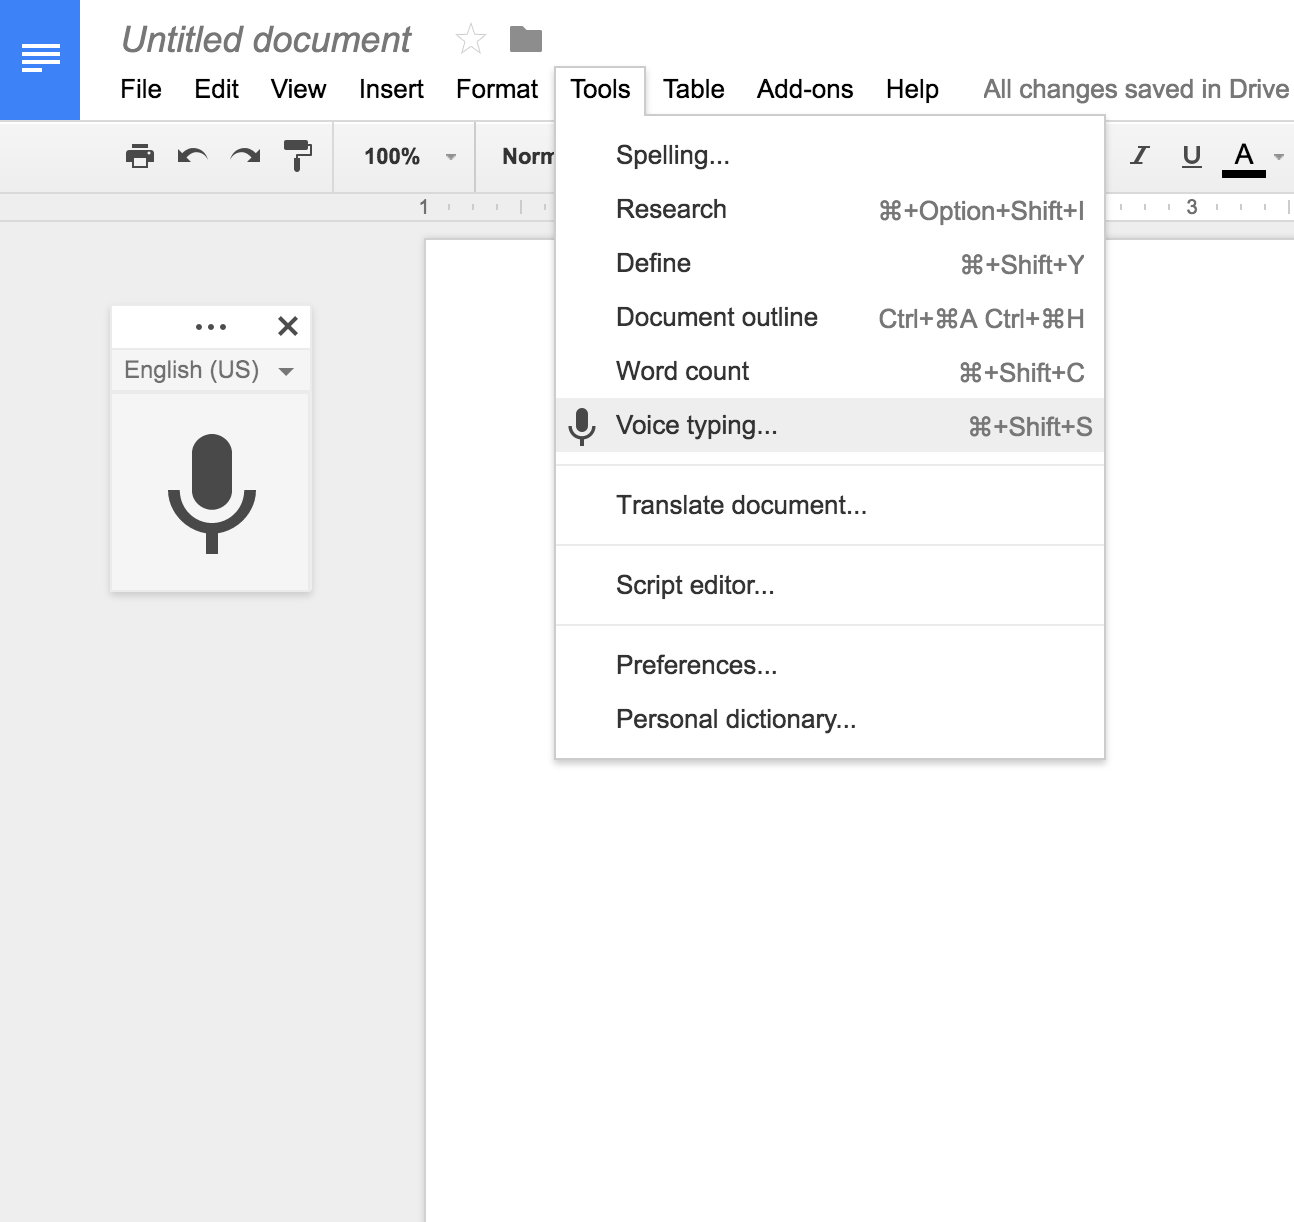
Task: Undo the last action
Action: tap(192, 156)
